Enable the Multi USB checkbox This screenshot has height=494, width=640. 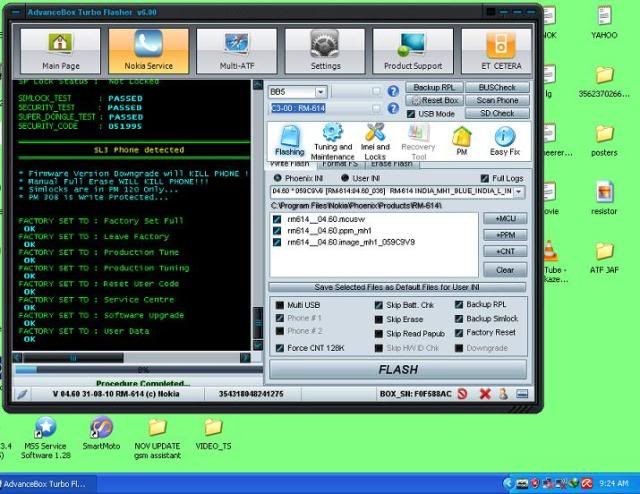tap(280, 305)
